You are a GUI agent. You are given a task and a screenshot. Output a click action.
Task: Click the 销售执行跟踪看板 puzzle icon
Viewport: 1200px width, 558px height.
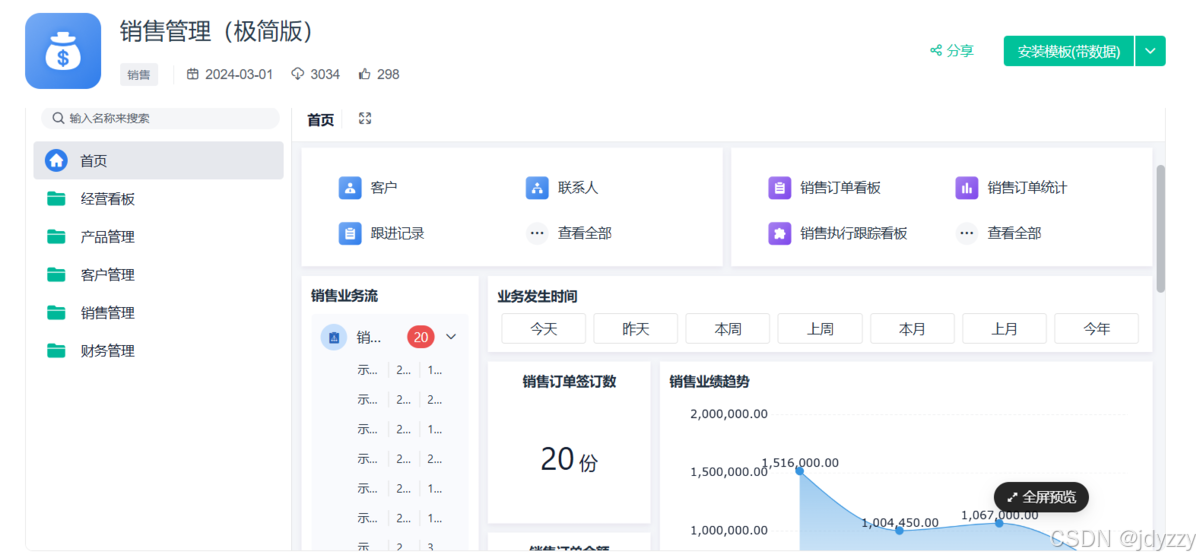[779, 233]
